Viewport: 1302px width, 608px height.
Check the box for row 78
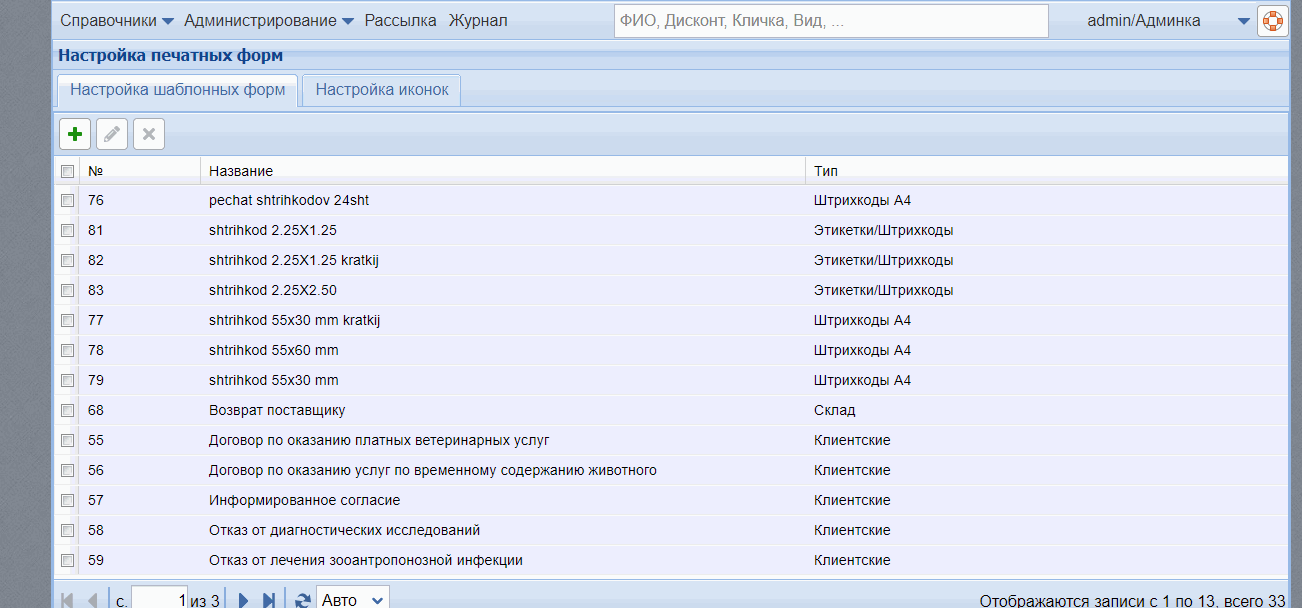[x=67, y=350]
